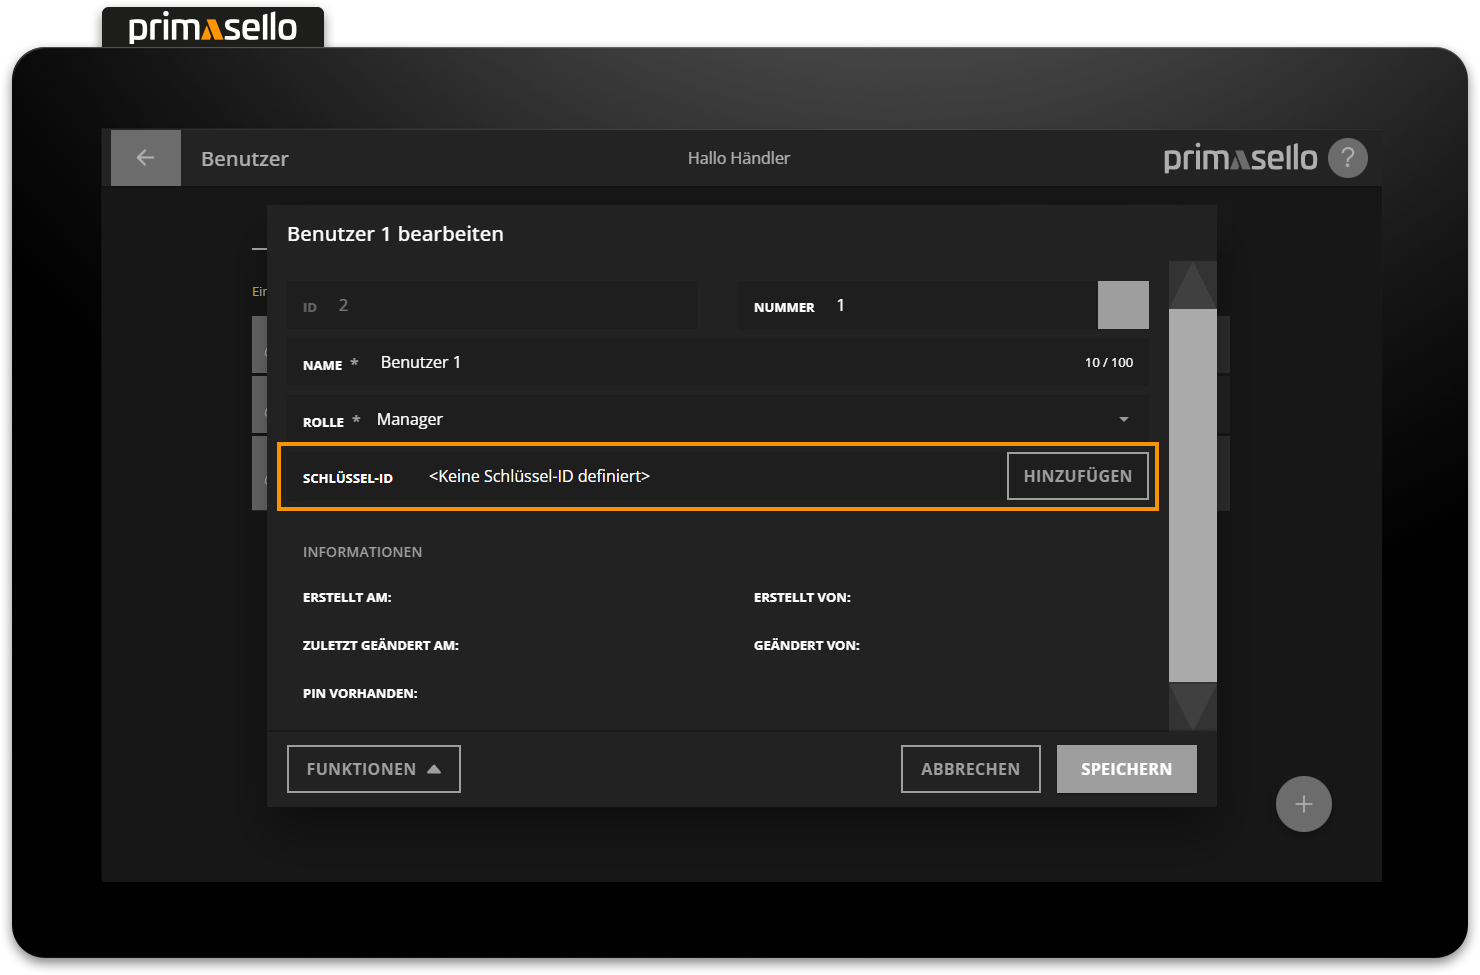This screenshot has height=975, width=1480.
Task: Click the scroll-up arrow in the dialog
Action: pyautogui.click(x=1192, y=286)
